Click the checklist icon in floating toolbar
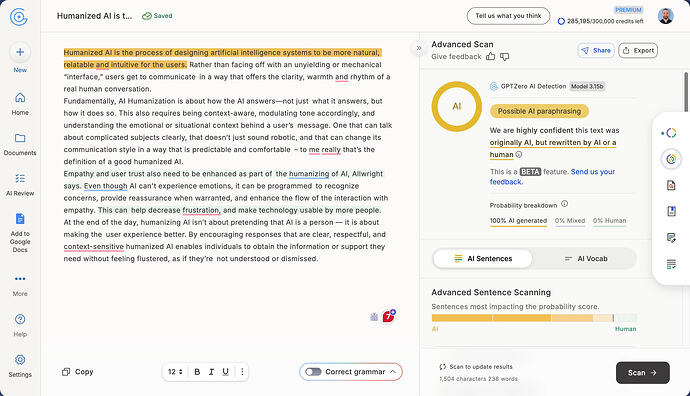 pos(671,264)
